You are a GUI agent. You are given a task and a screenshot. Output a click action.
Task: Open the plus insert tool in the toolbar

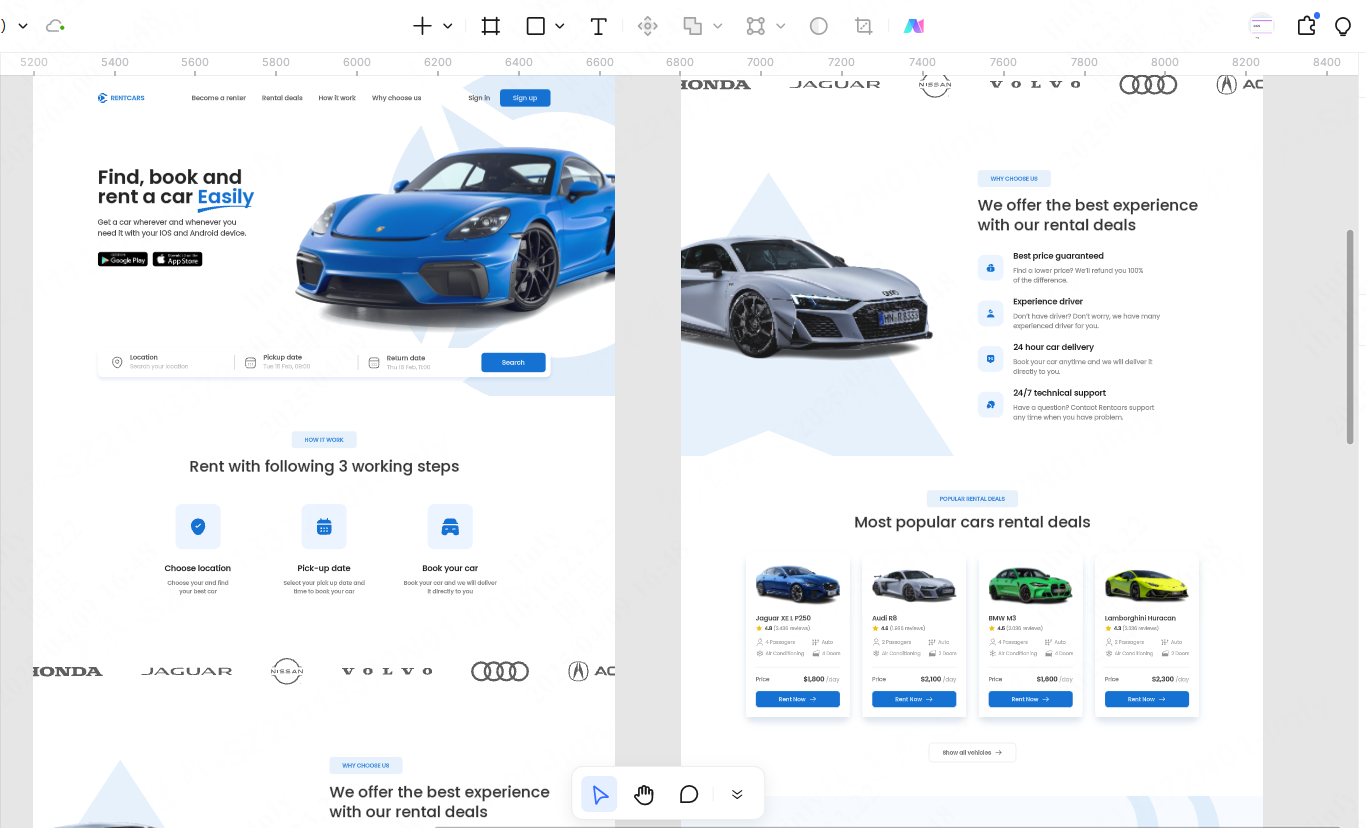tap(422, 26)
